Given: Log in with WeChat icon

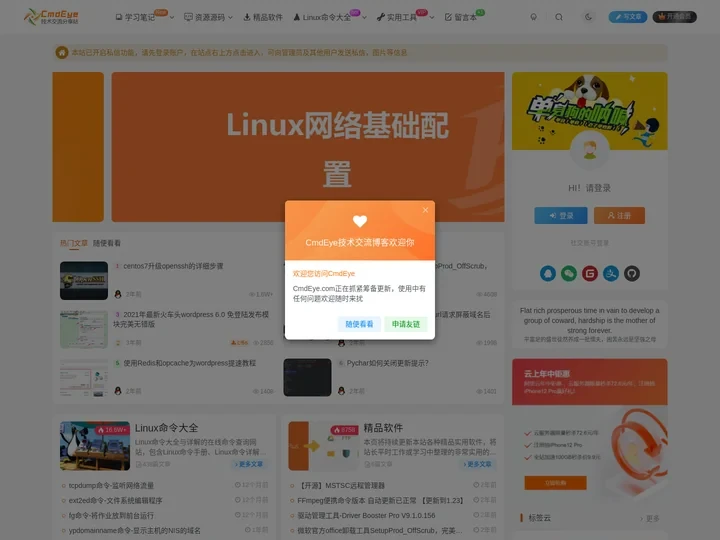Looking at the screenshot, I should point(569,274).
